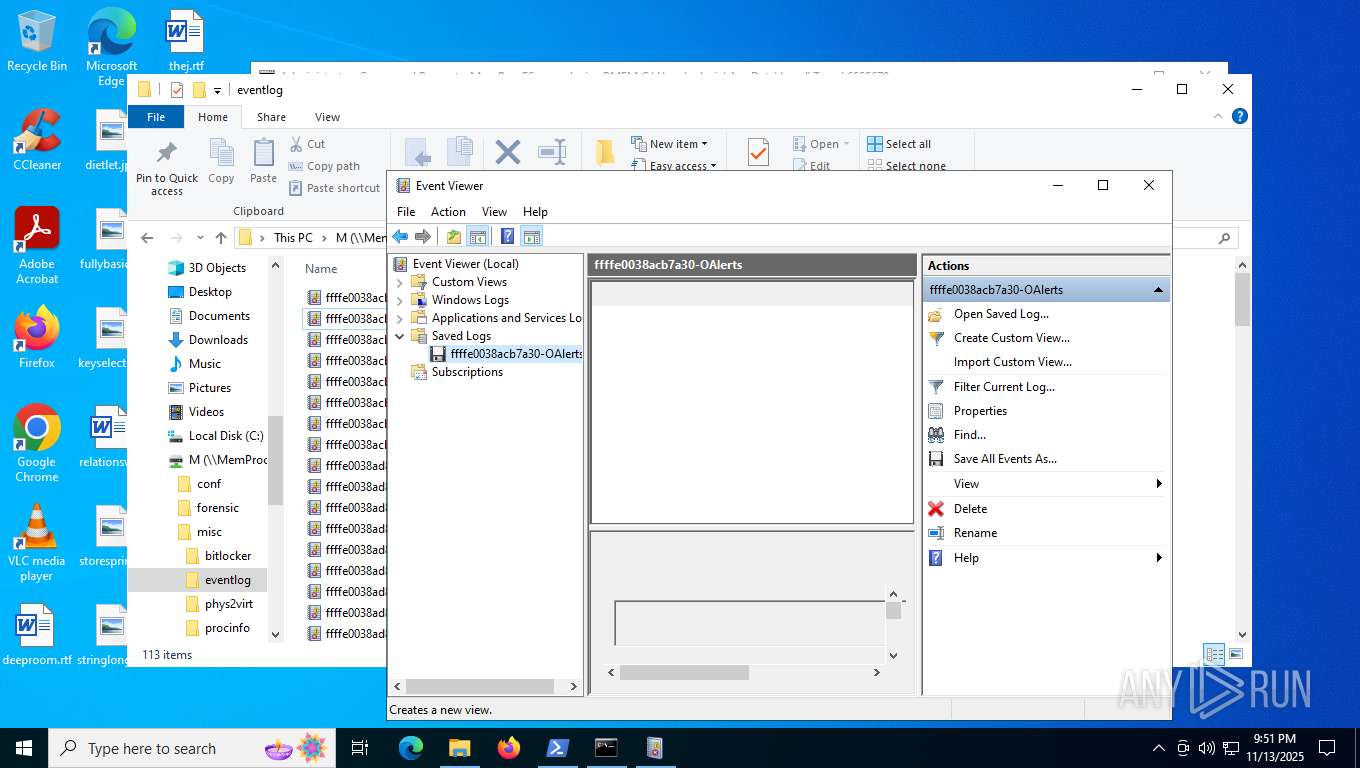The image size is (1360, 768).
Task: Click the Windows Start button
Action: click(x=24, y=748)
